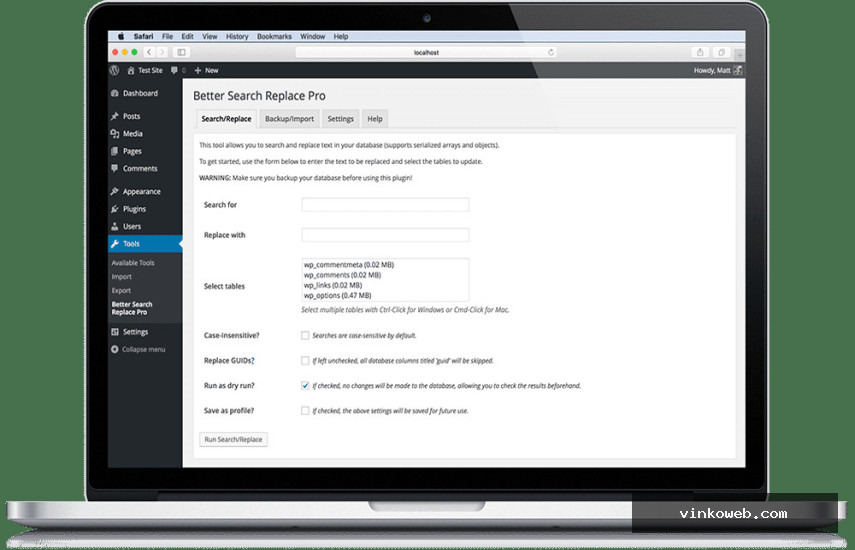This screenshot has height=550, width=855.
Task: Select wp_links table in list
Action: pyautogui.click(x=385, y=286)
